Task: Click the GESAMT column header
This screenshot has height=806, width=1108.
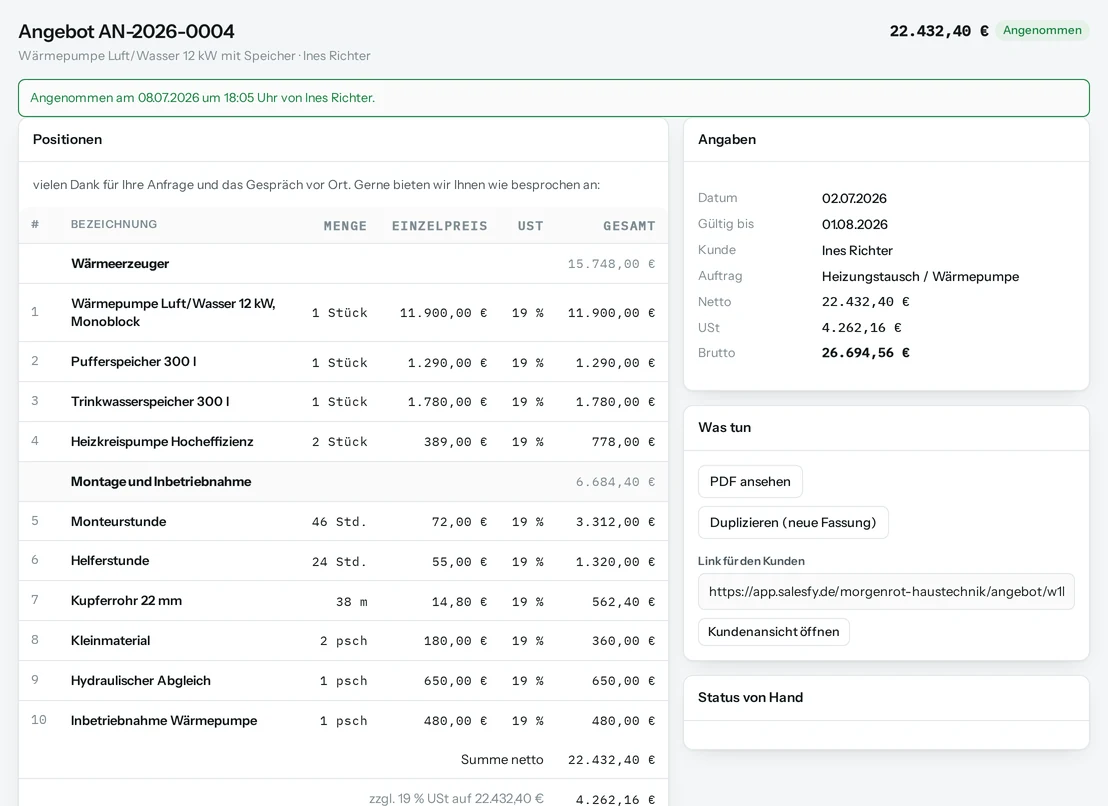Action: (629, 226)
